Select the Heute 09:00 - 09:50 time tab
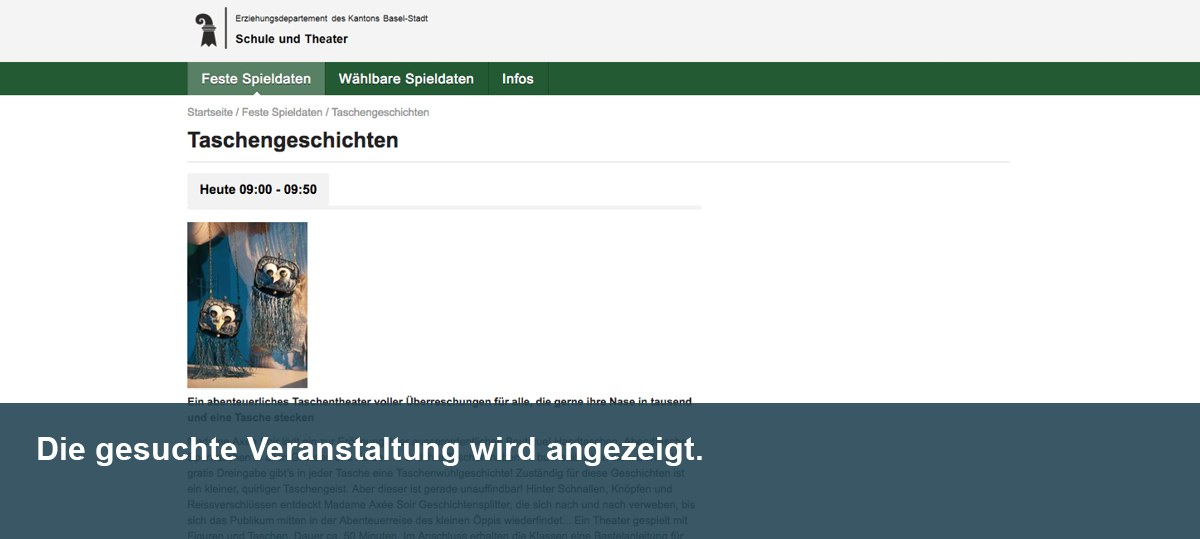Viewport: 1200px width, 539px height. pos(258,189)
